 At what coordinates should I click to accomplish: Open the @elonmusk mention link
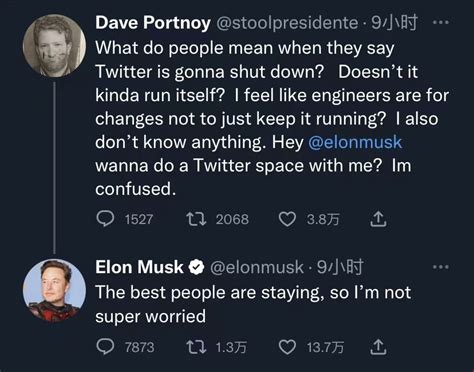click(355, 142)
